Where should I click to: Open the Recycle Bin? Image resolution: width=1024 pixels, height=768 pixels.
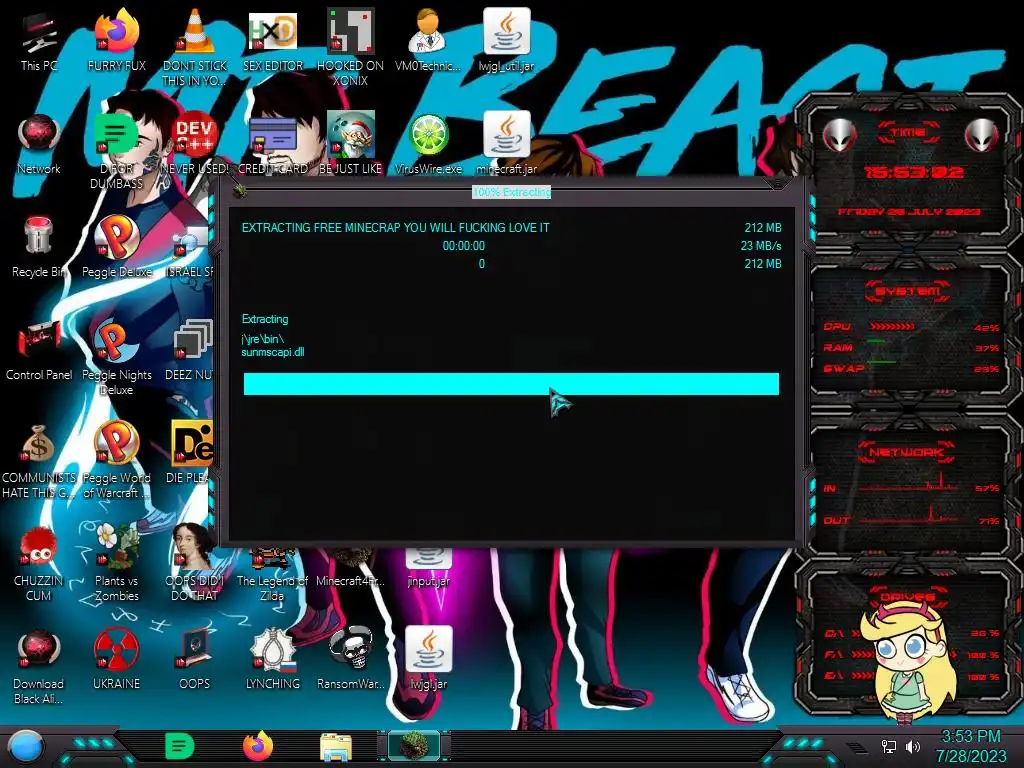39,248
